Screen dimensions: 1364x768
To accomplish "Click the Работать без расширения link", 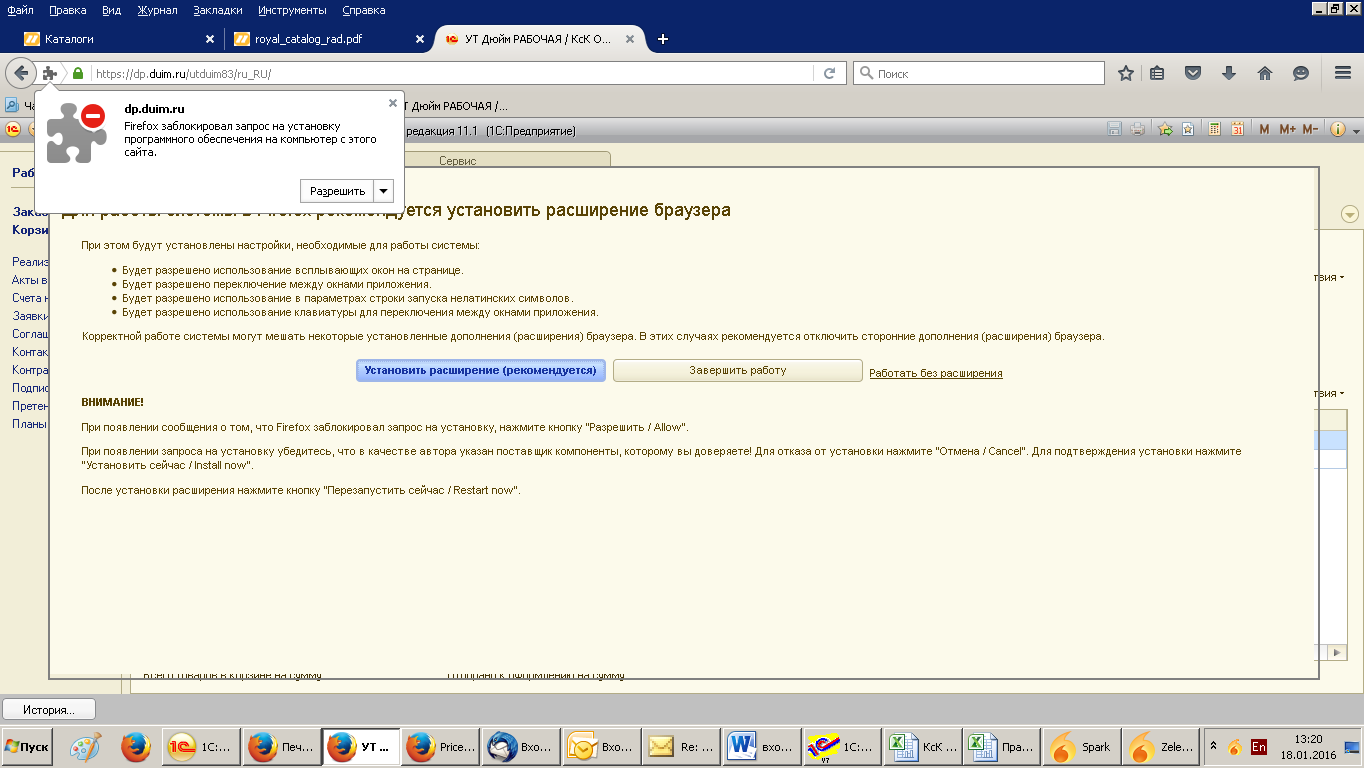I will 935,373.
